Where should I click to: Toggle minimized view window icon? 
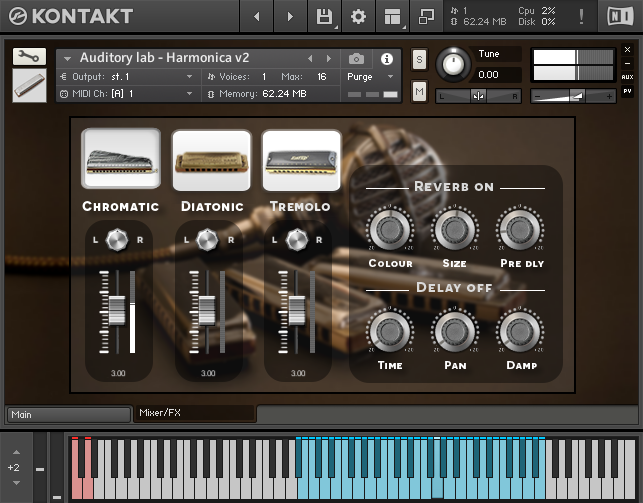pyautogui.click(x=426, y=16)
